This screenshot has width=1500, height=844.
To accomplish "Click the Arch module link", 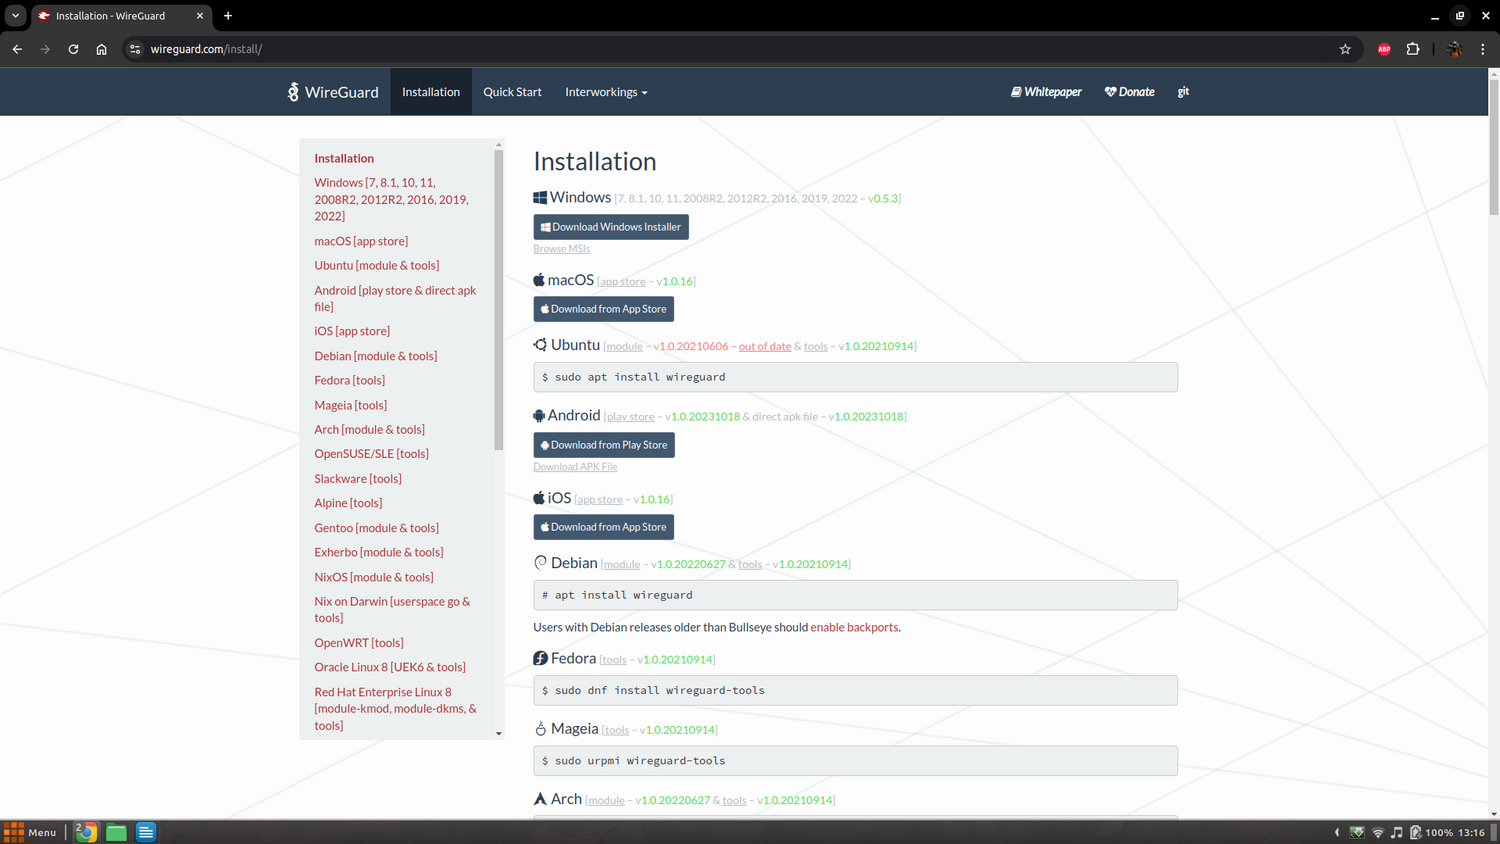I will pos(606,800).
